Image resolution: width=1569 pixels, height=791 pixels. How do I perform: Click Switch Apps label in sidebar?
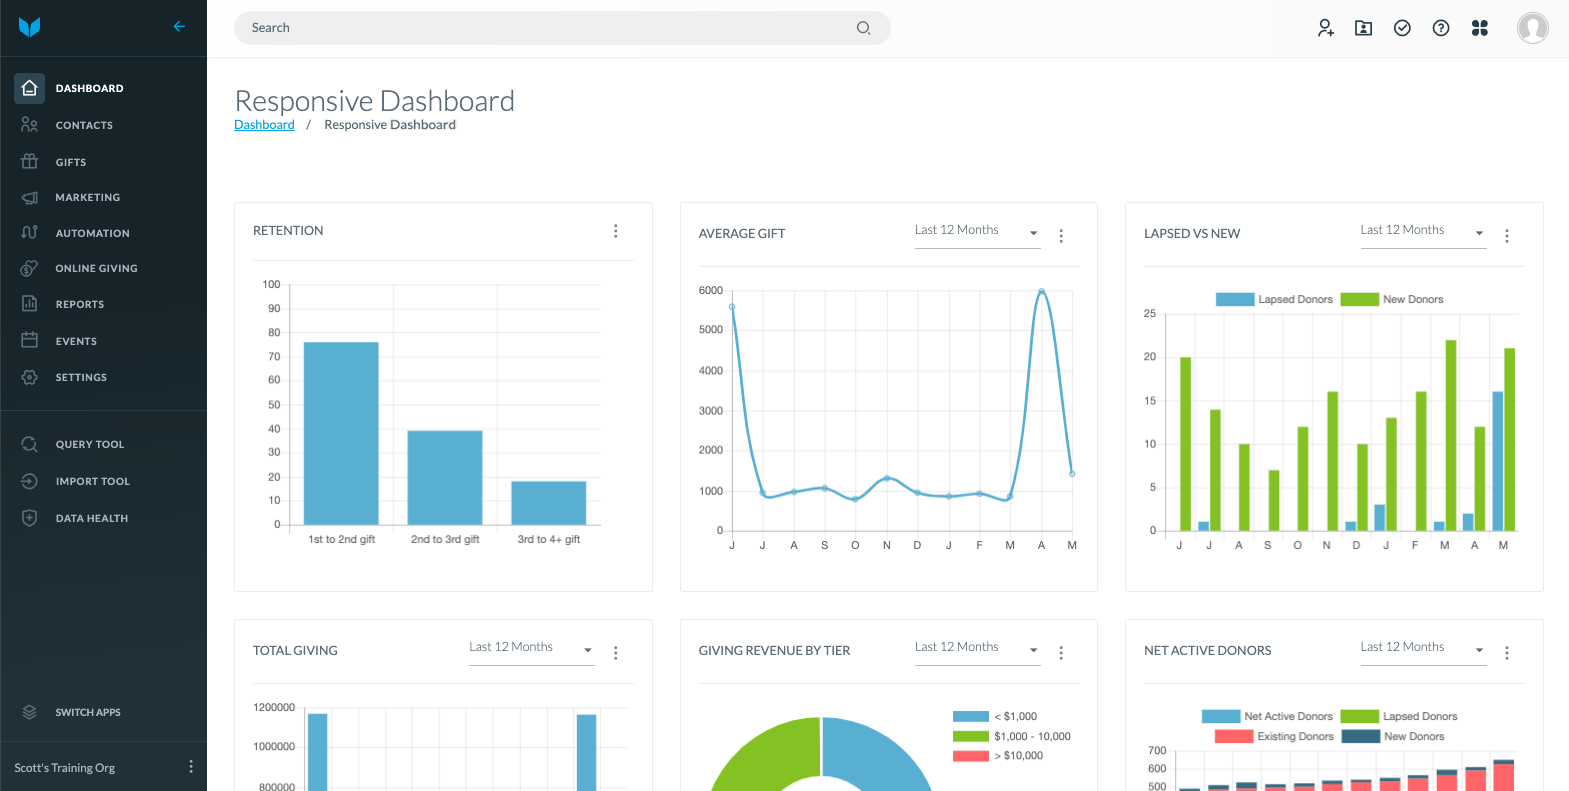[88, 713]
